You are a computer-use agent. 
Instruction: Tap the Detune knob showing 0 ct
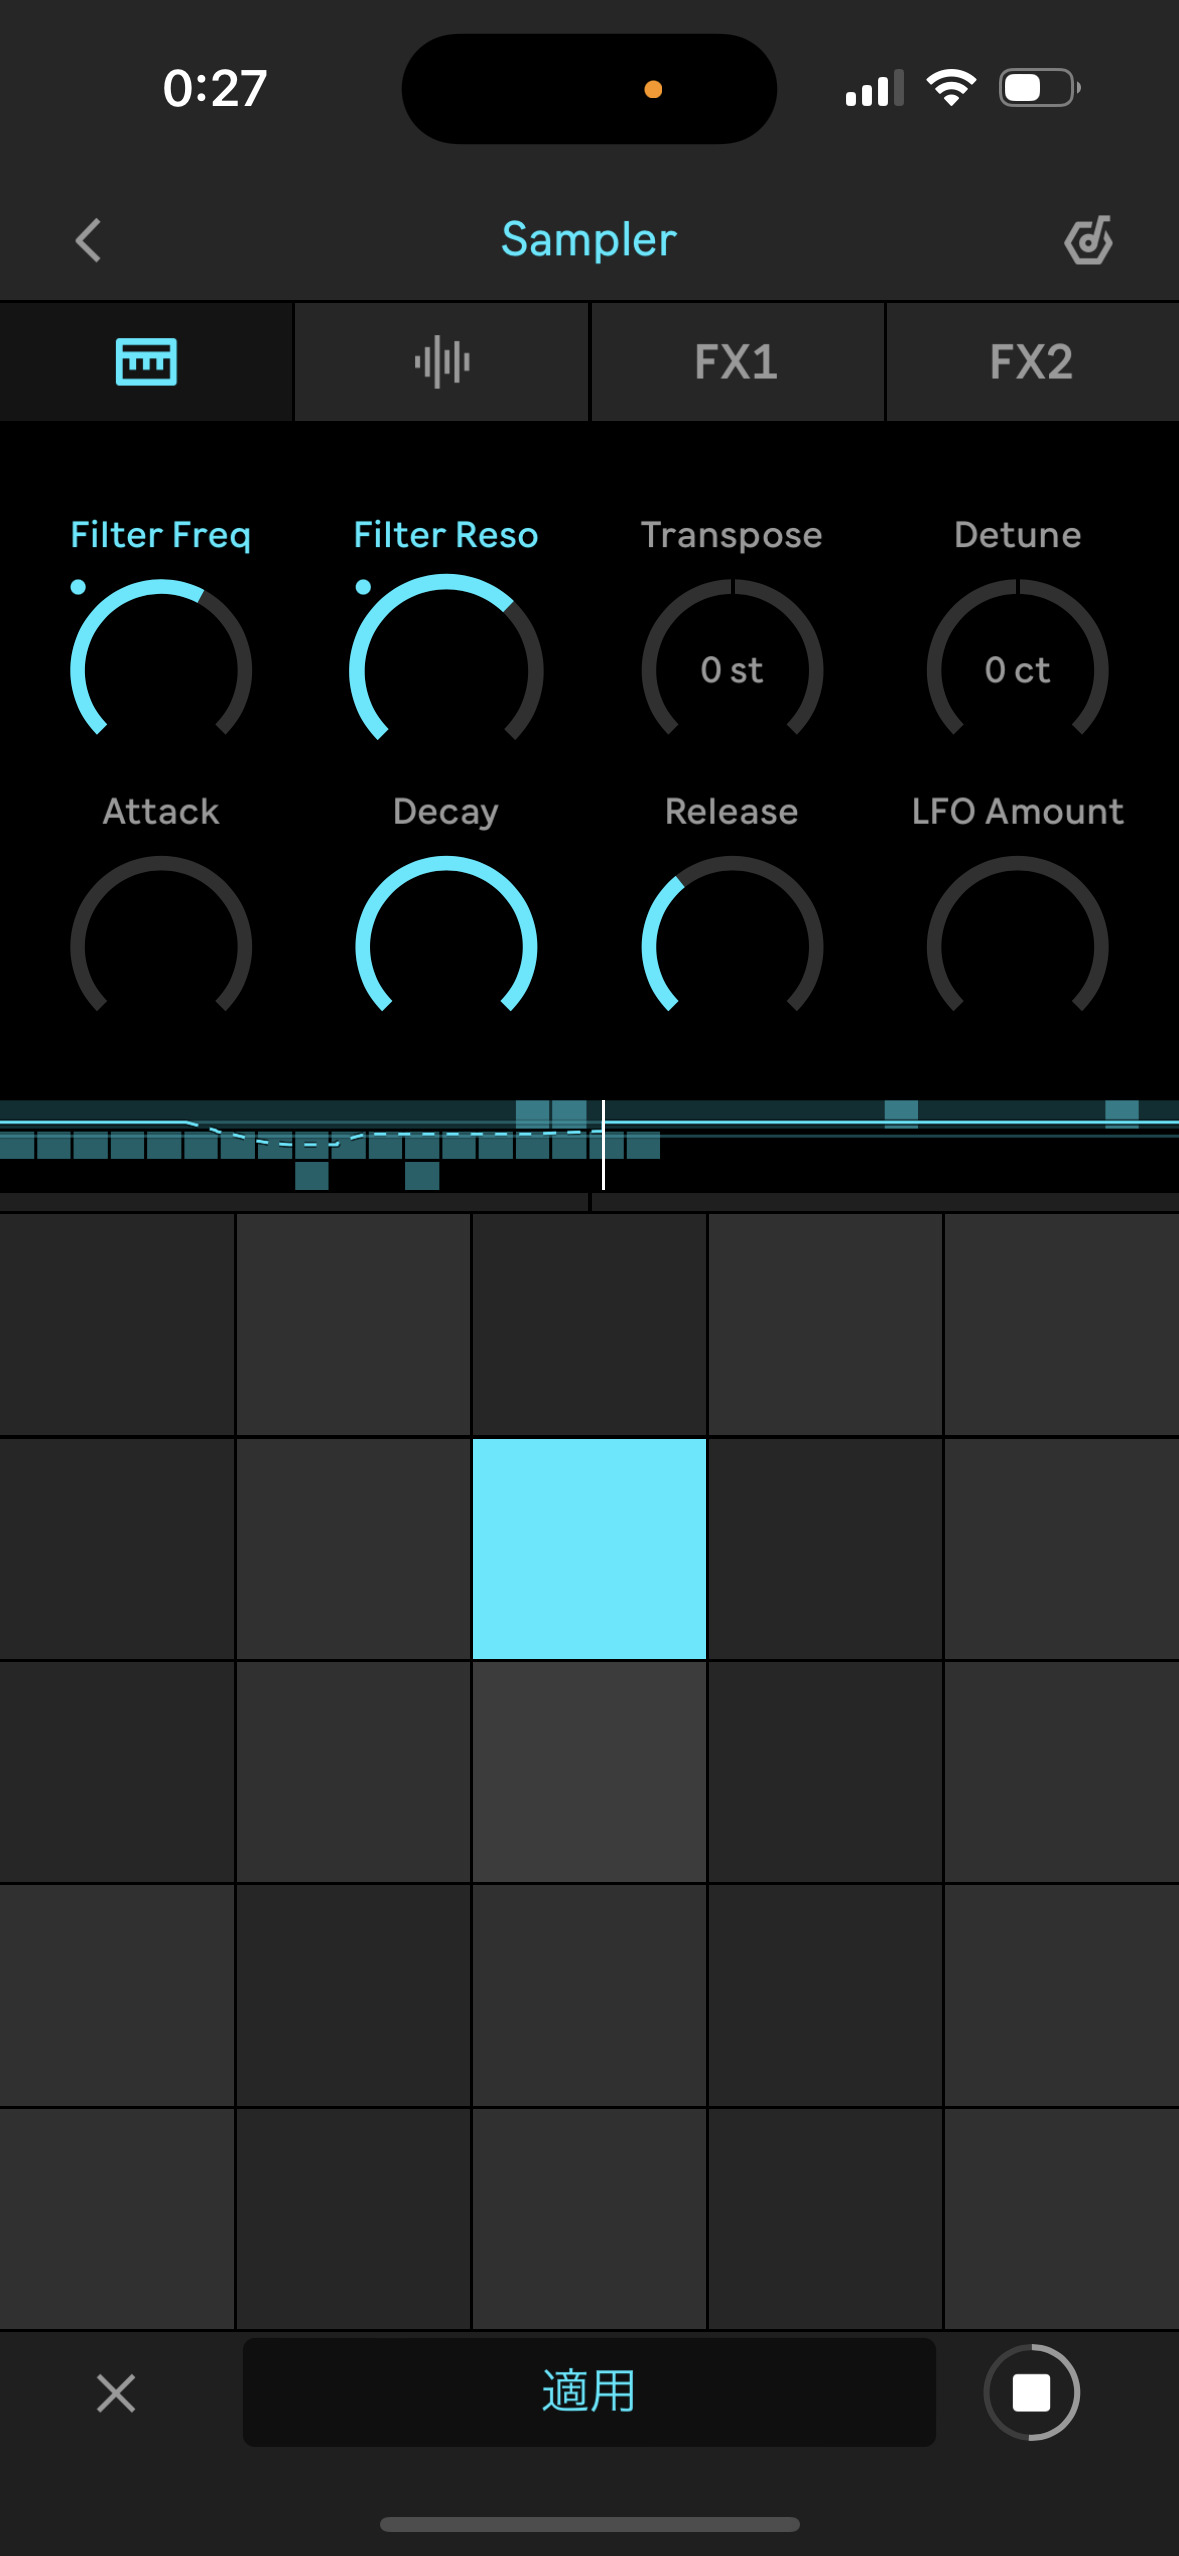[x=1017, y=668]
